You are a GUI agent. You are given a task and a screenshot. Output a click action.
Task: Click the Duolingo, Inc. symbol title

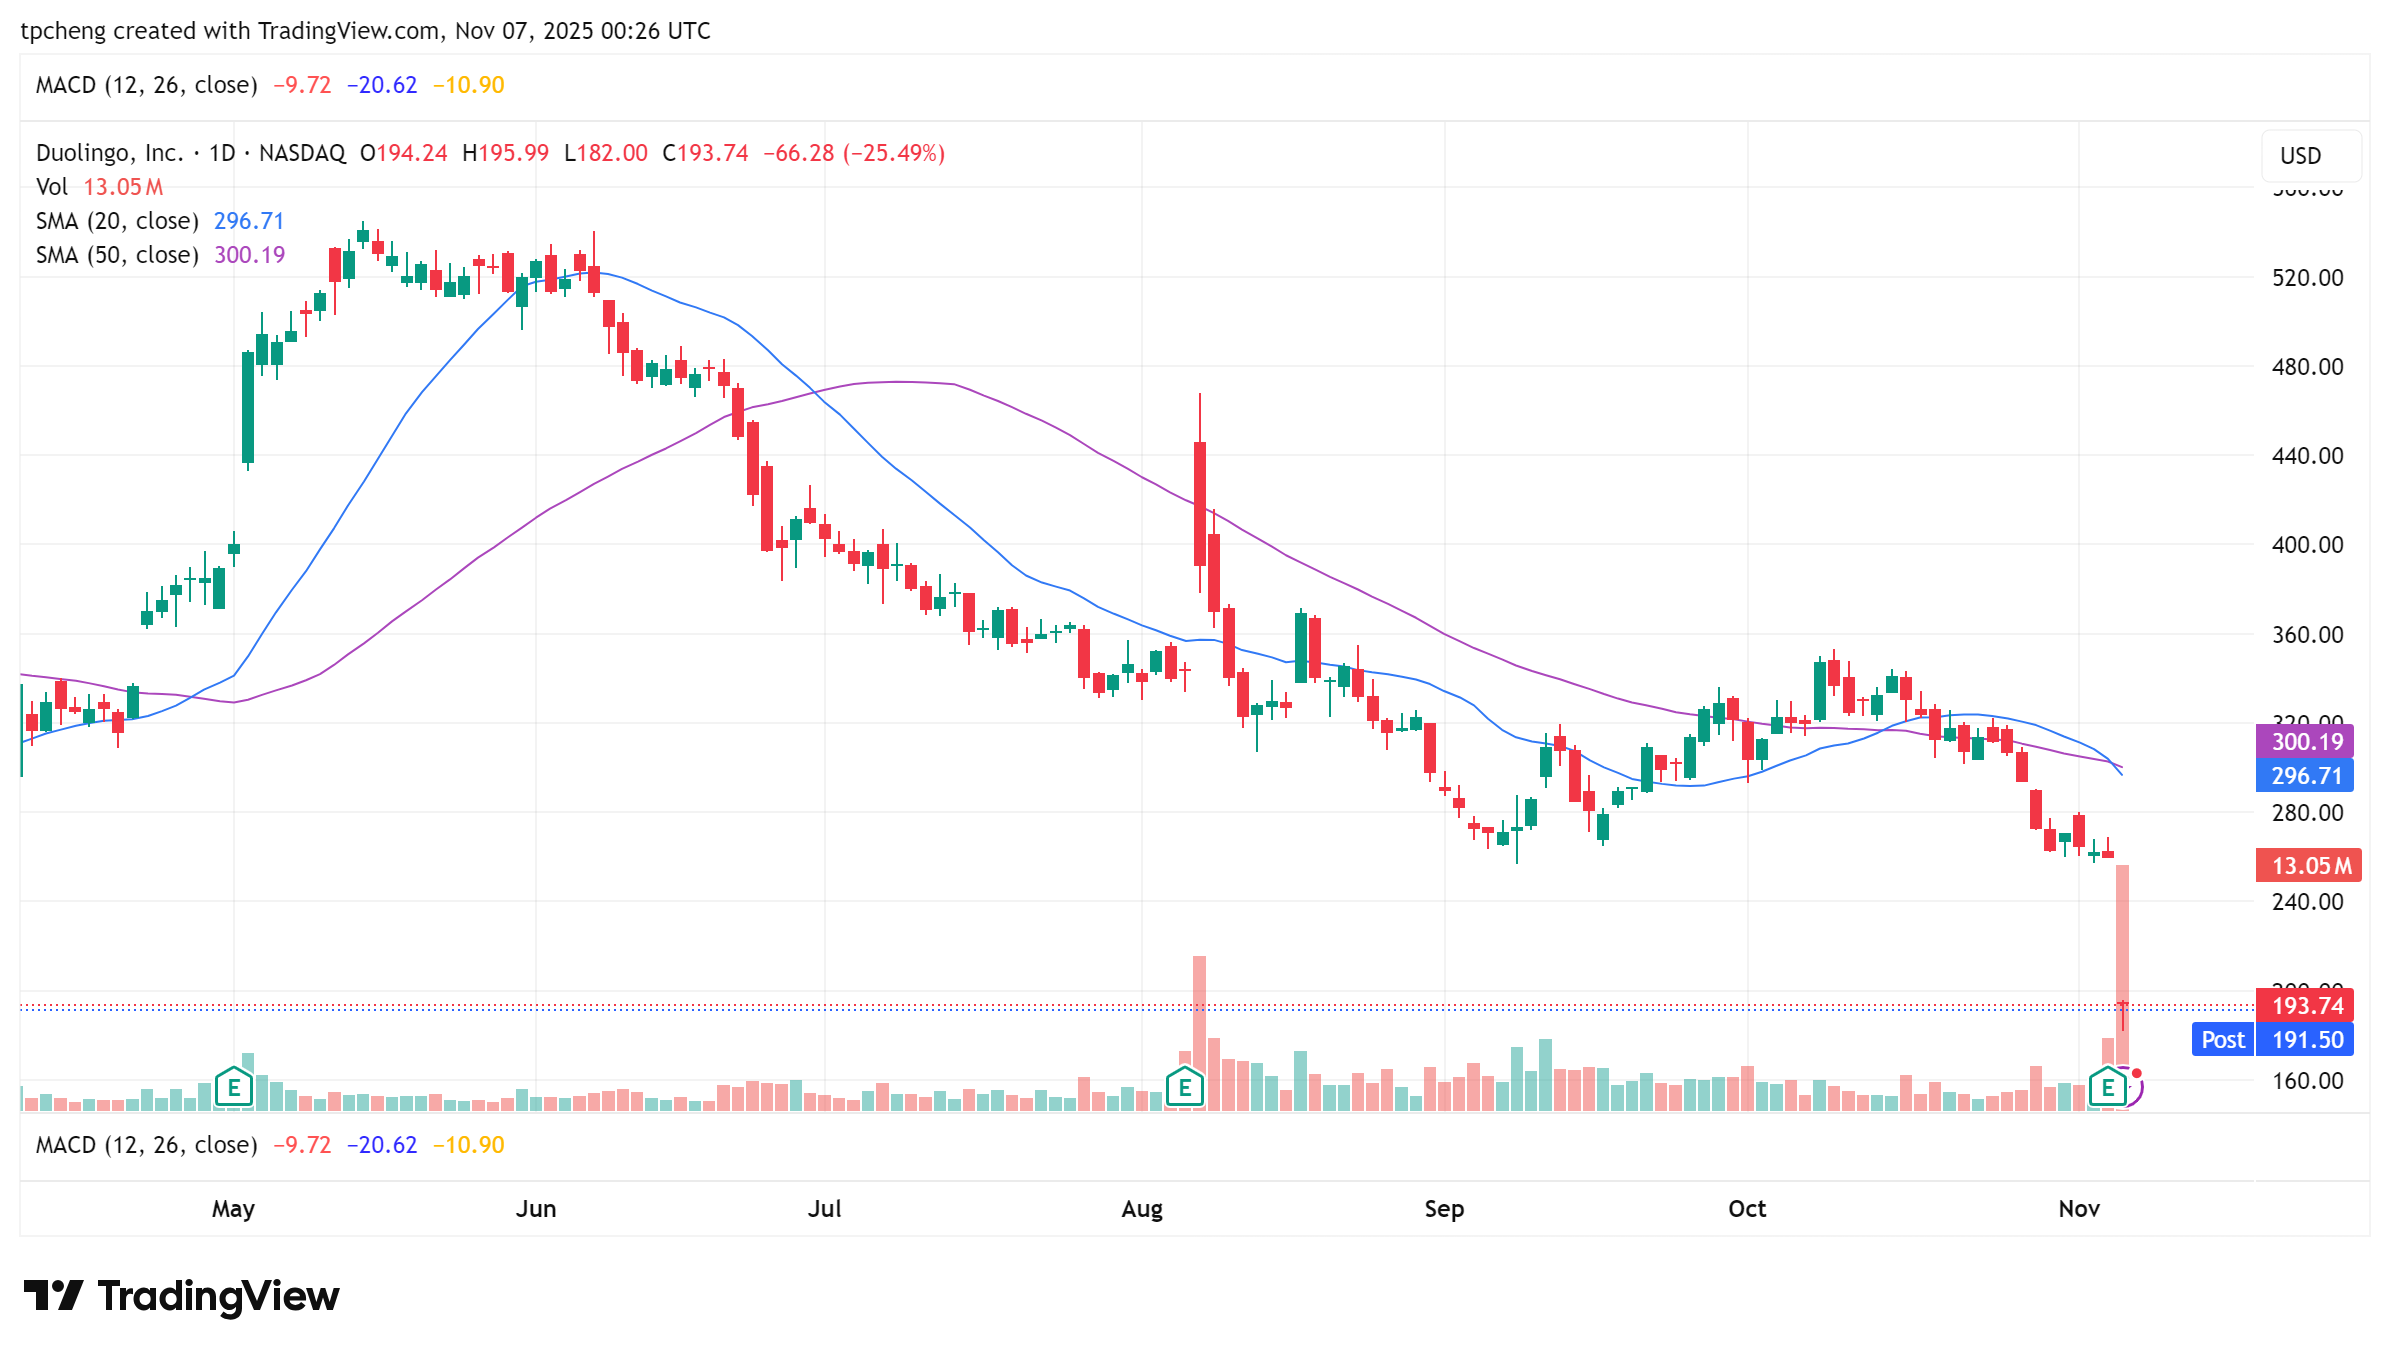[110, 153]
